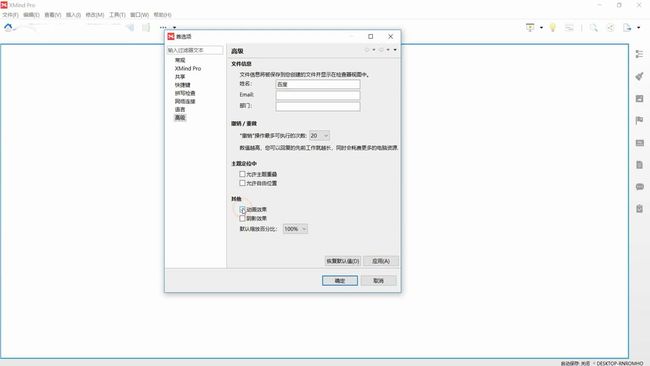The image size is (650, 366).
Task: Open the Image panel in right sidebar
Action: (639, 99)
